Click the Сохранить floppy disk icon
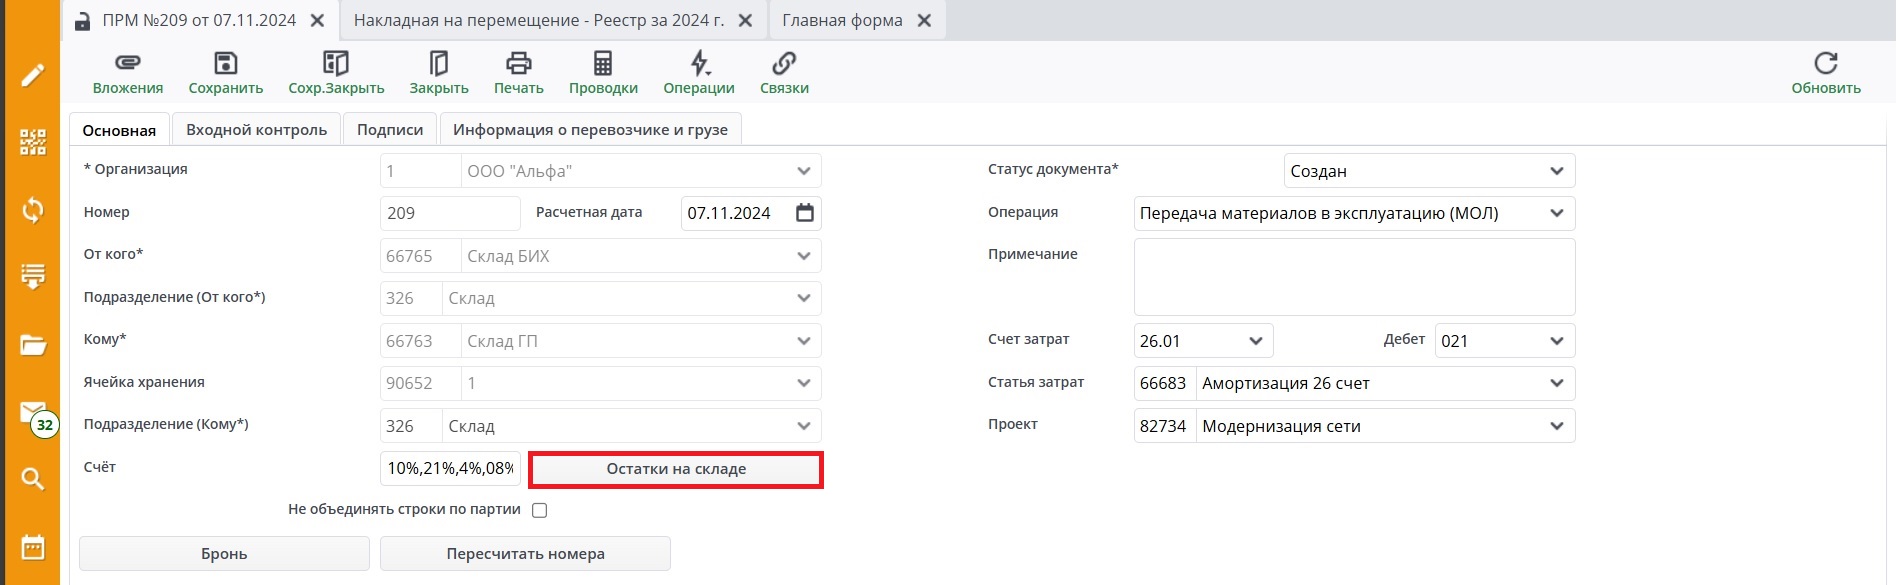 coord(226,64)
